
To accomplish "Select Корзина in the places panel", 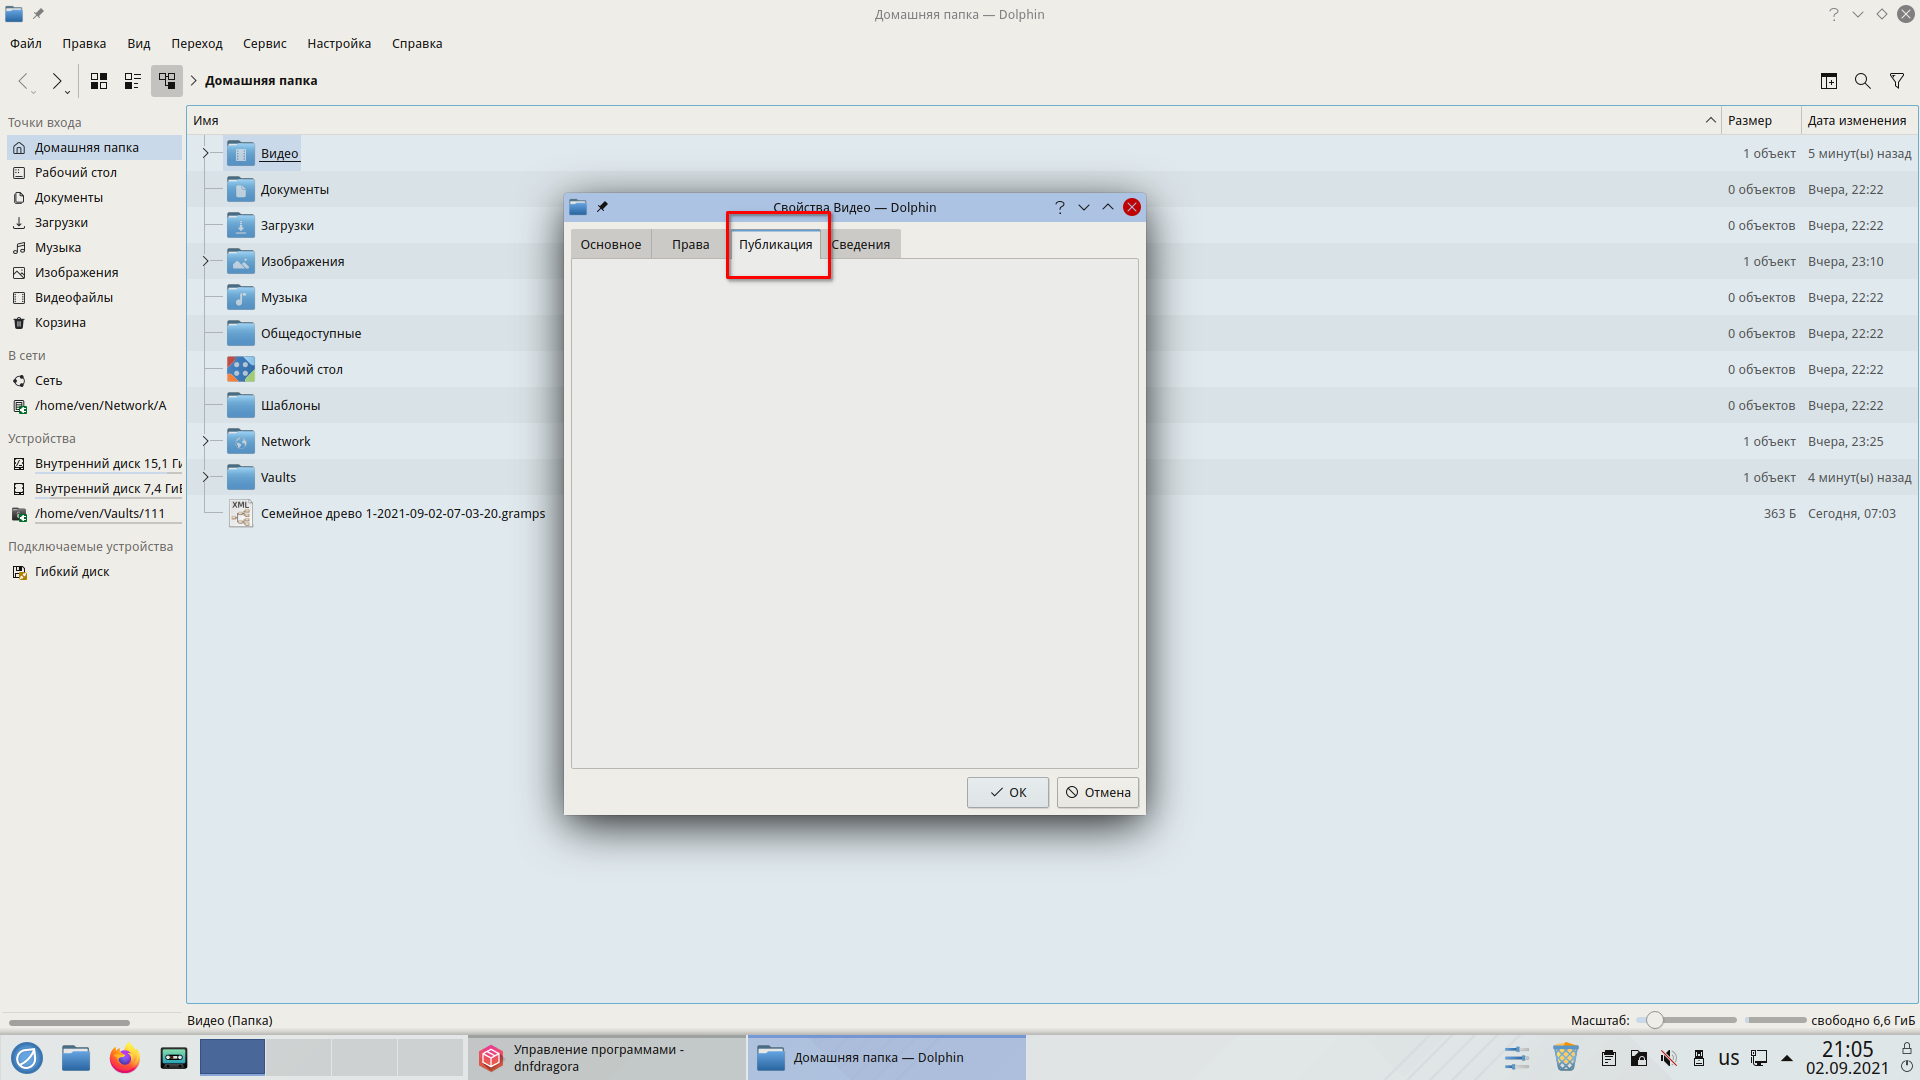I will coord(60,322).
